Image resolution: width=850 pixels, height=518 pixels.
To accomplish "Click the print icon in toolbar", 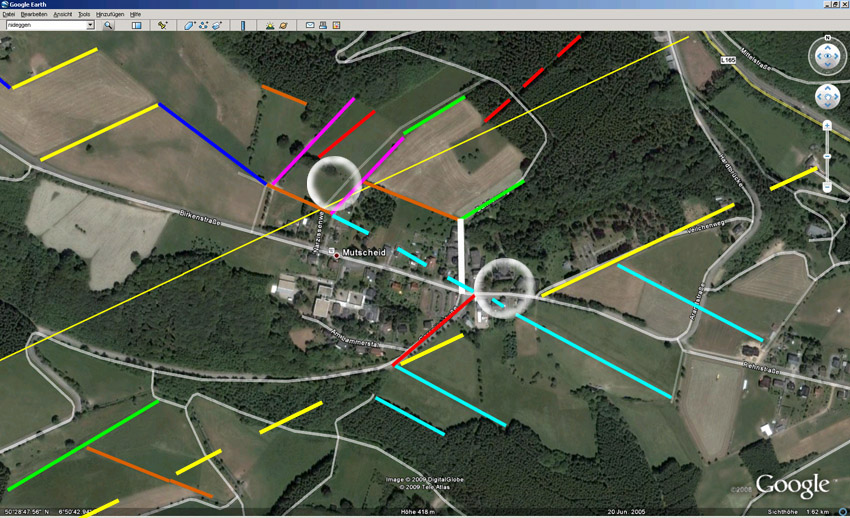I will 323,25.
